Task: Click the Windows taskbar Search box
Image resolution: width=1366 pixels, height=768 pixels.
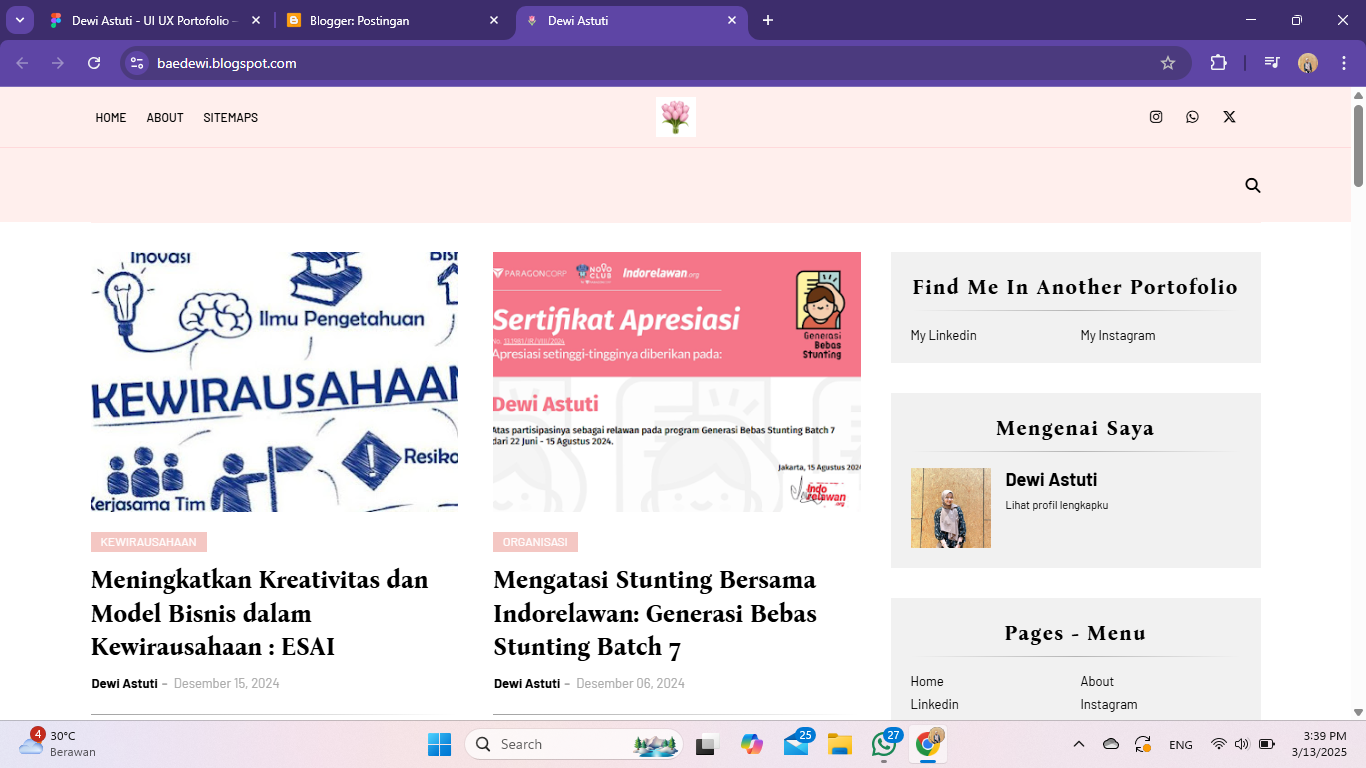Action: (x=574, y=744)
